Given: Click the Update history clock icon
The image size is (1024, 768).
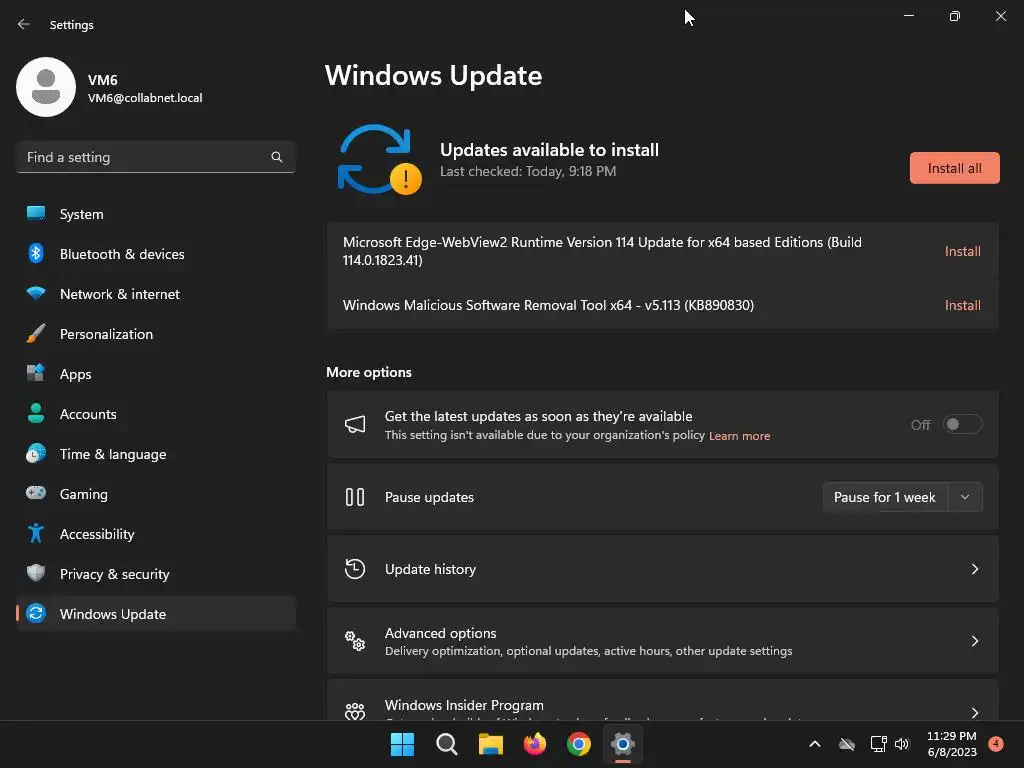Looking at the screenshot, I should [355, 569].
